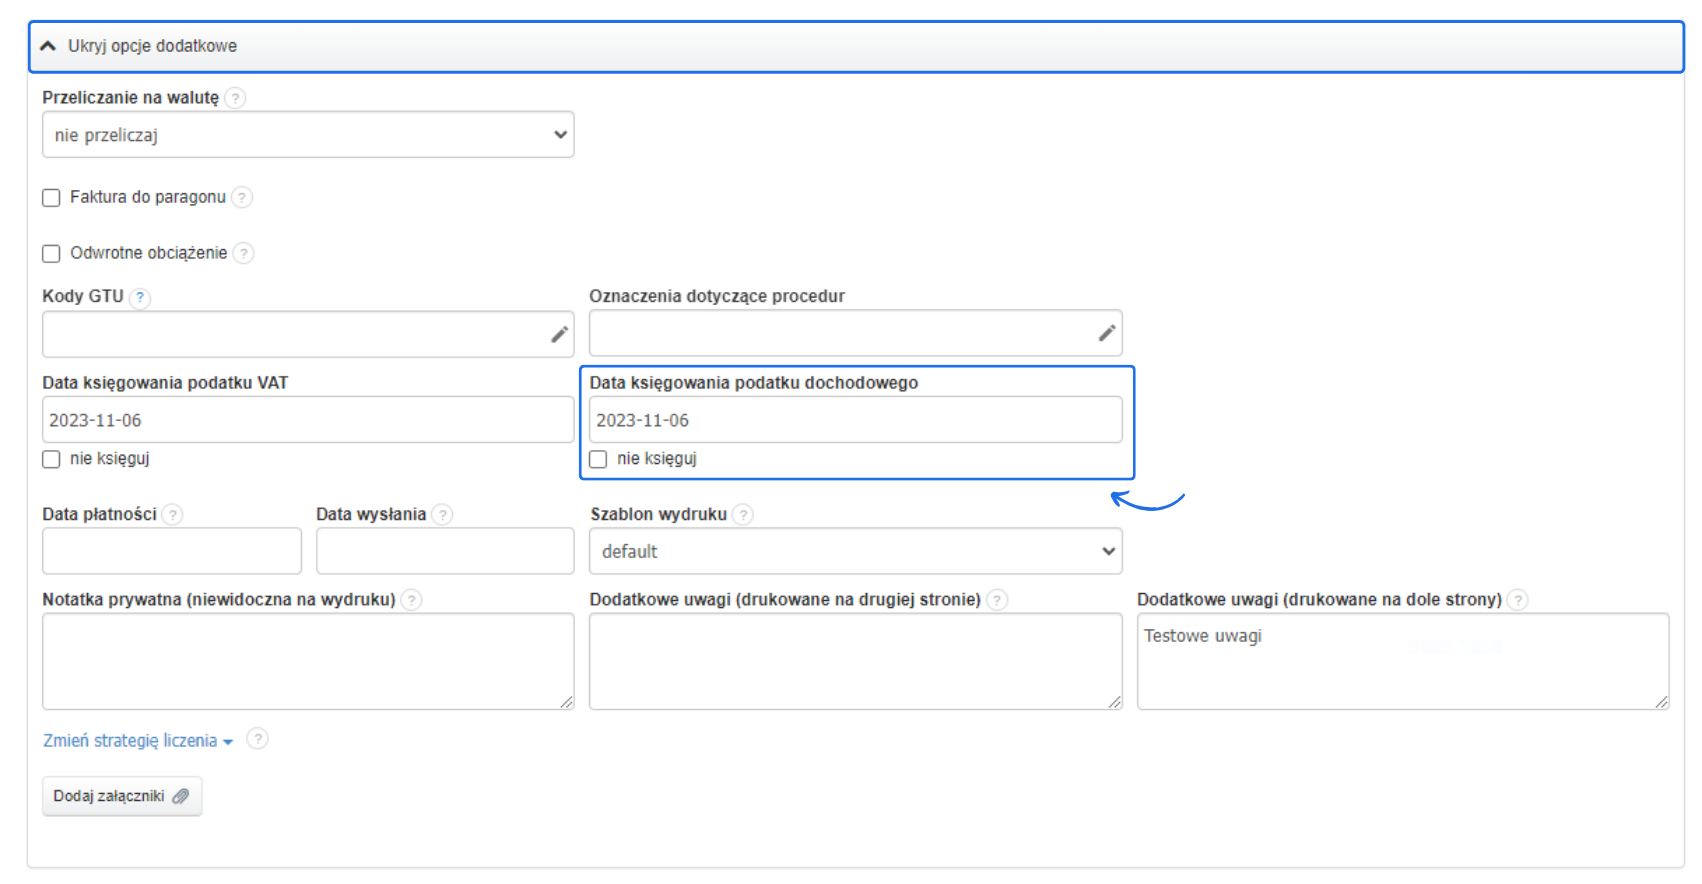Viewport: 1702px width, 884px height.
Task: Click the Data wysłania input field
Action: point(445,552)
